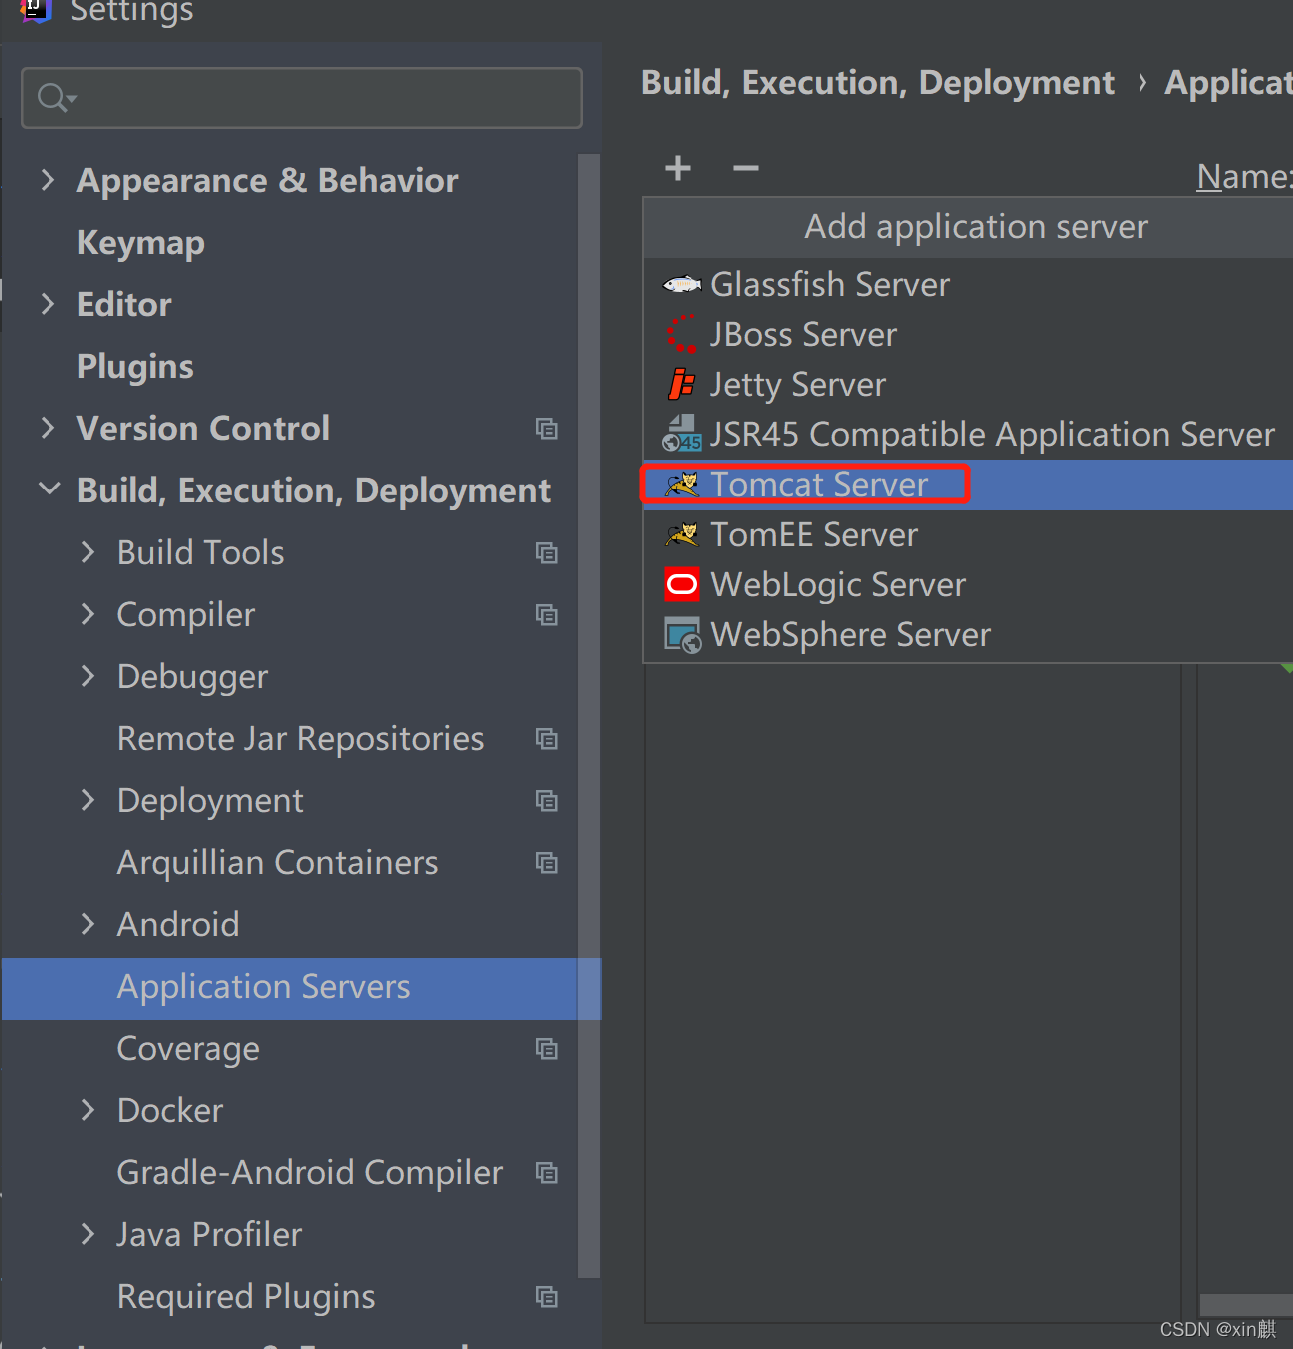
Task: Click the minus remove server button
Action: point(745,168)
